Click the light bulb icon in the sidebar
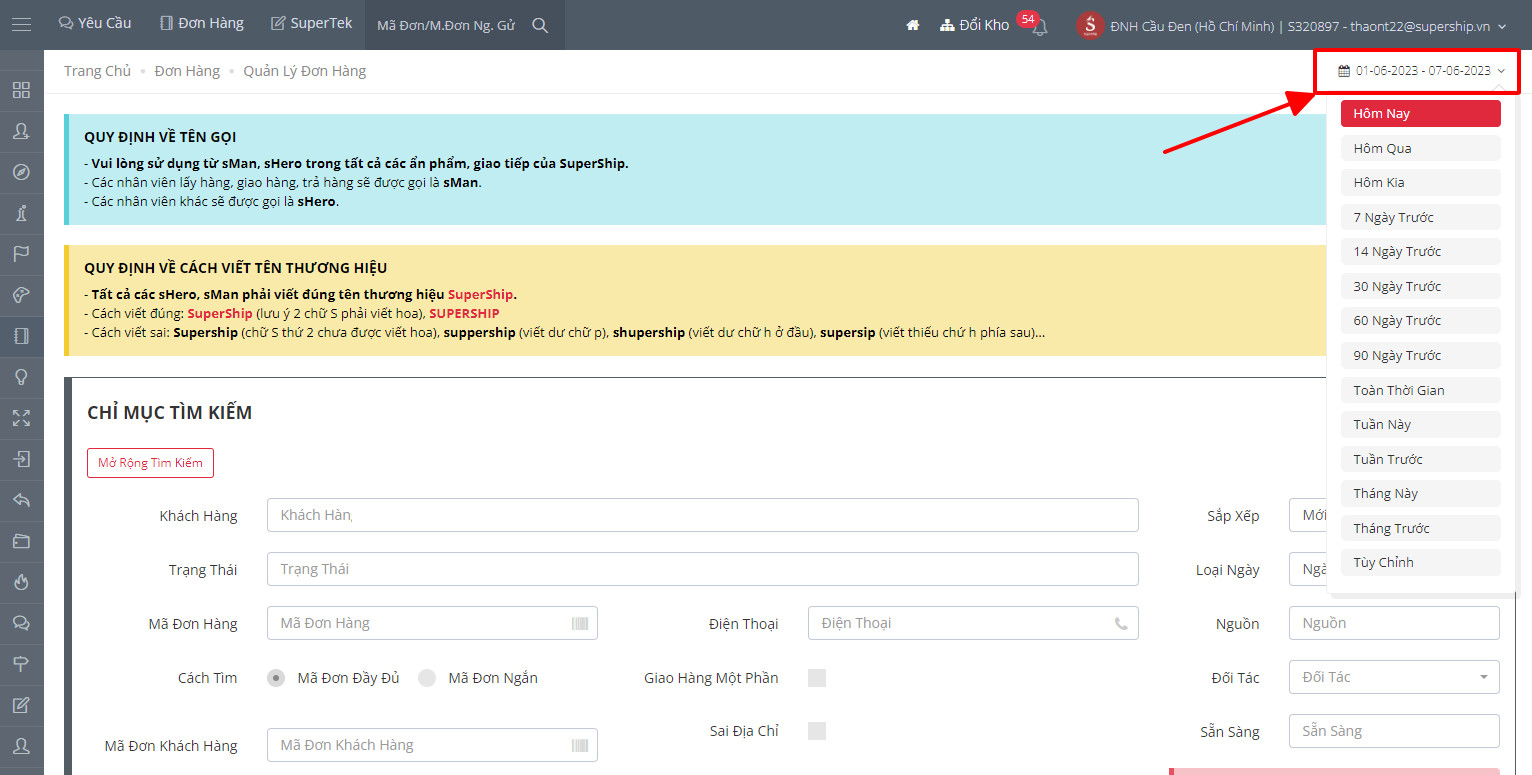Screen dimensions: 1532x775 point(21,377)
